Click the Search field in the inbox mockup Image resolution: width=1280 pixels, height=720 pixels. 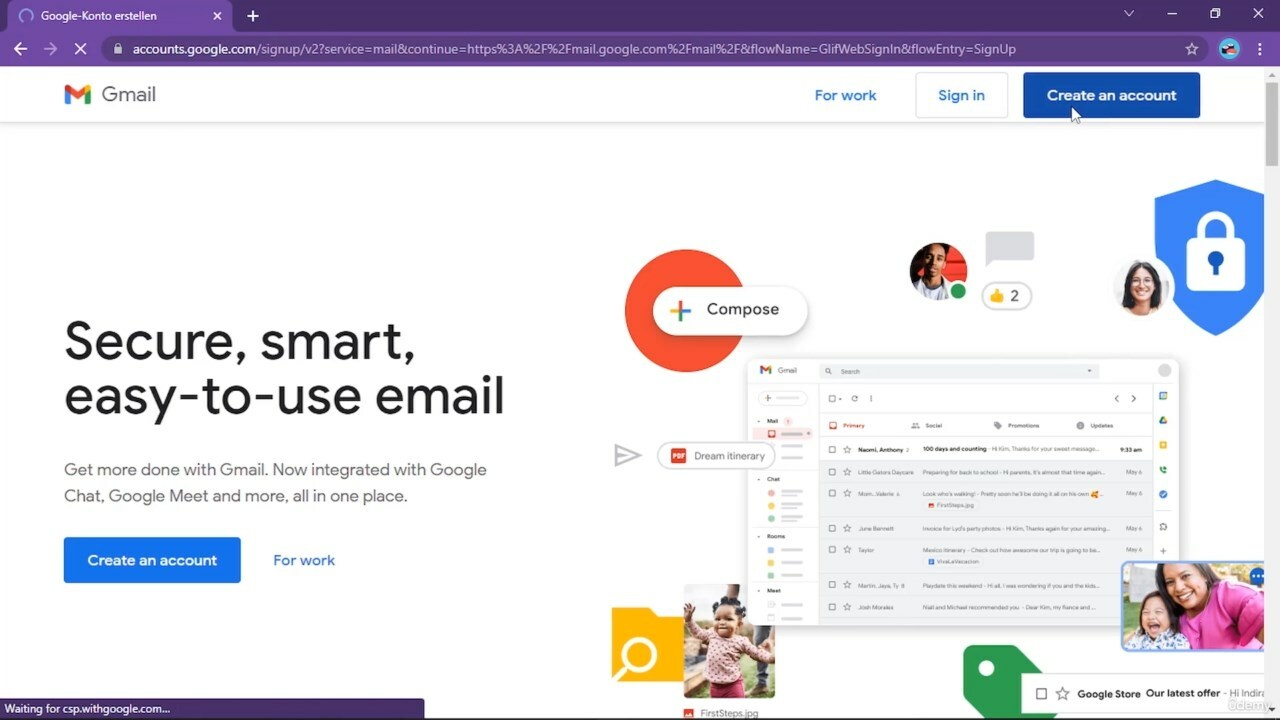(x=958, y=371)
